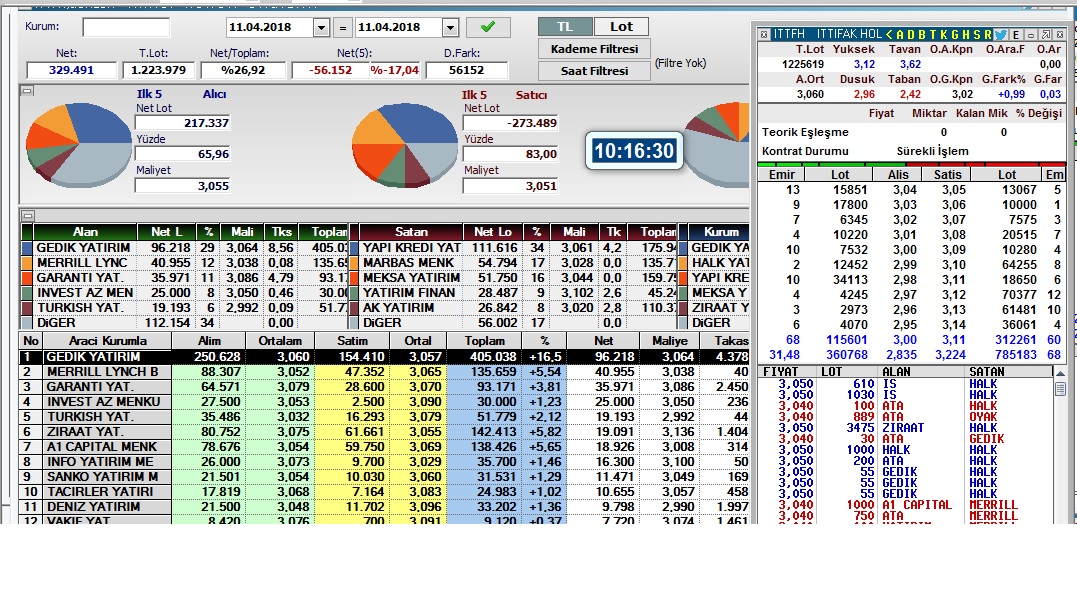Click the Net value field 329.491
The width and height of the screenshot is (1077, 614).
pyautogui.click(x=71, y=70)
